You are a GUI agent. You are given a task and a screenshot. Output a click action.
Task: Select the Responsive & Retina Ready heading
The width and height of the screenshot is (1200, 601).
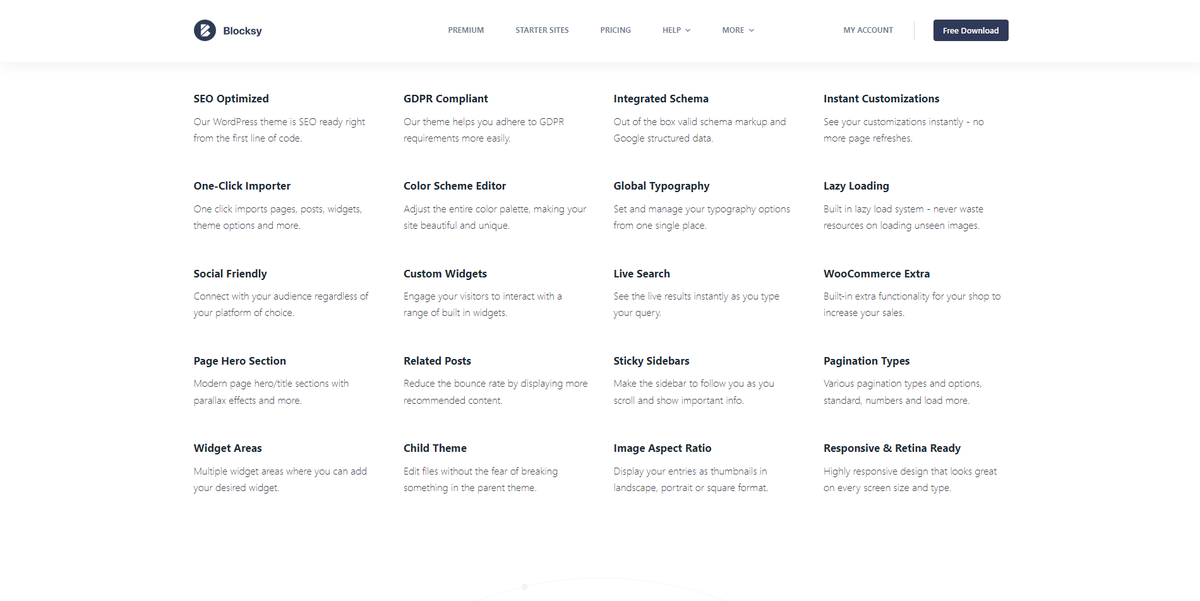coord(892,448)
